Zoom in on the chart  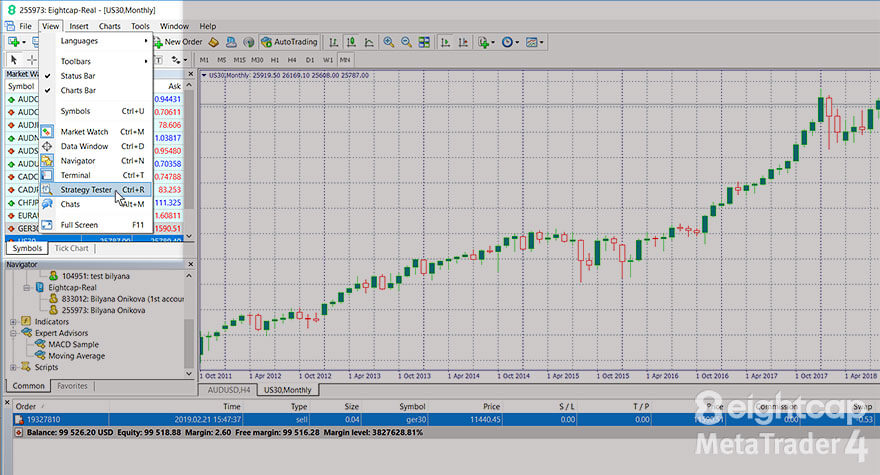(388, 42)
